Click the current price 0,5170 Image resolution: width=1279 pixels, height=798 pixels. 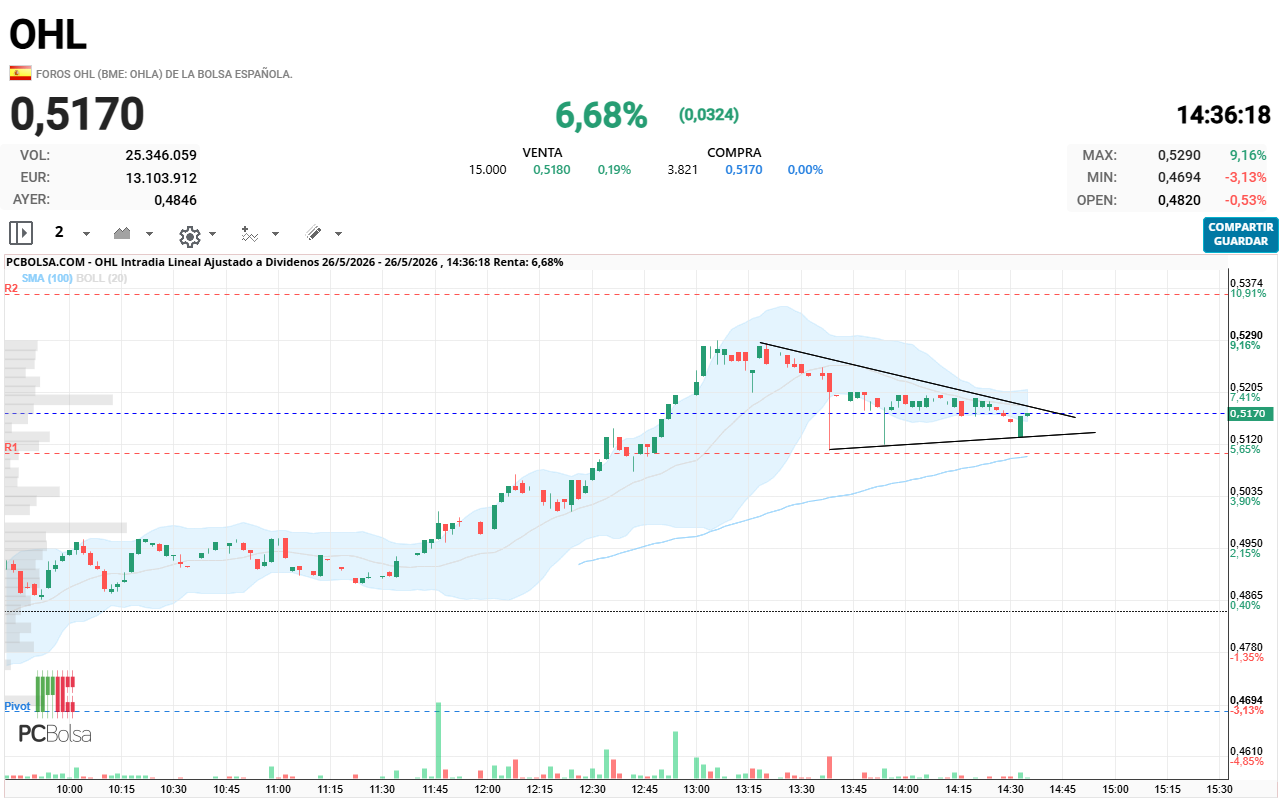78,114
